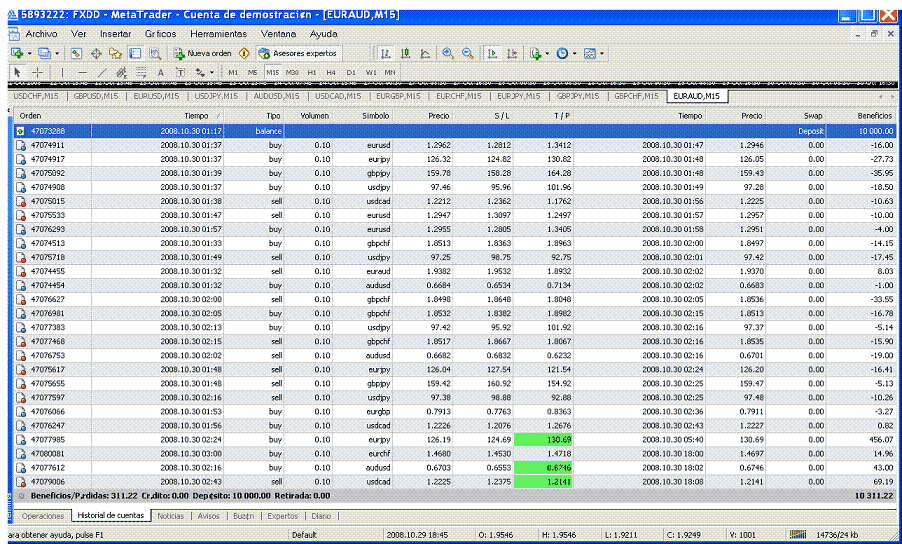Expand the indicators list dropdown

(547, 53)
